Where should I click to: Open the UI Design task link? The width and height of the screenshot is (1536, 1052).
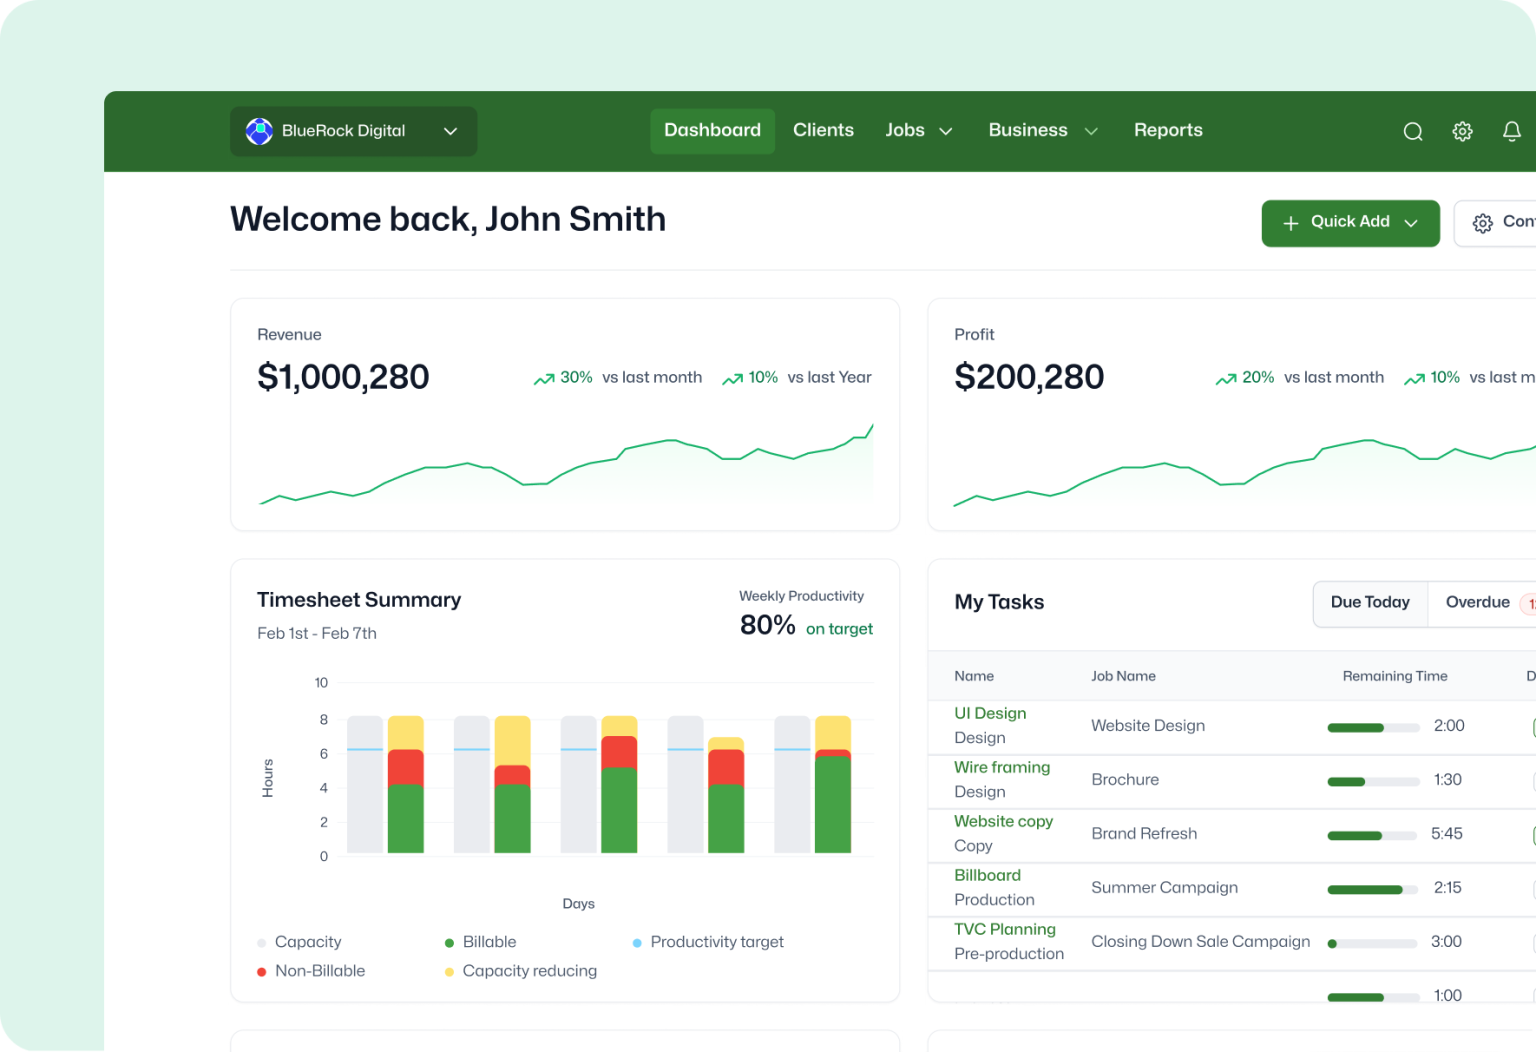pyautogui.click(x=990, y=713)
